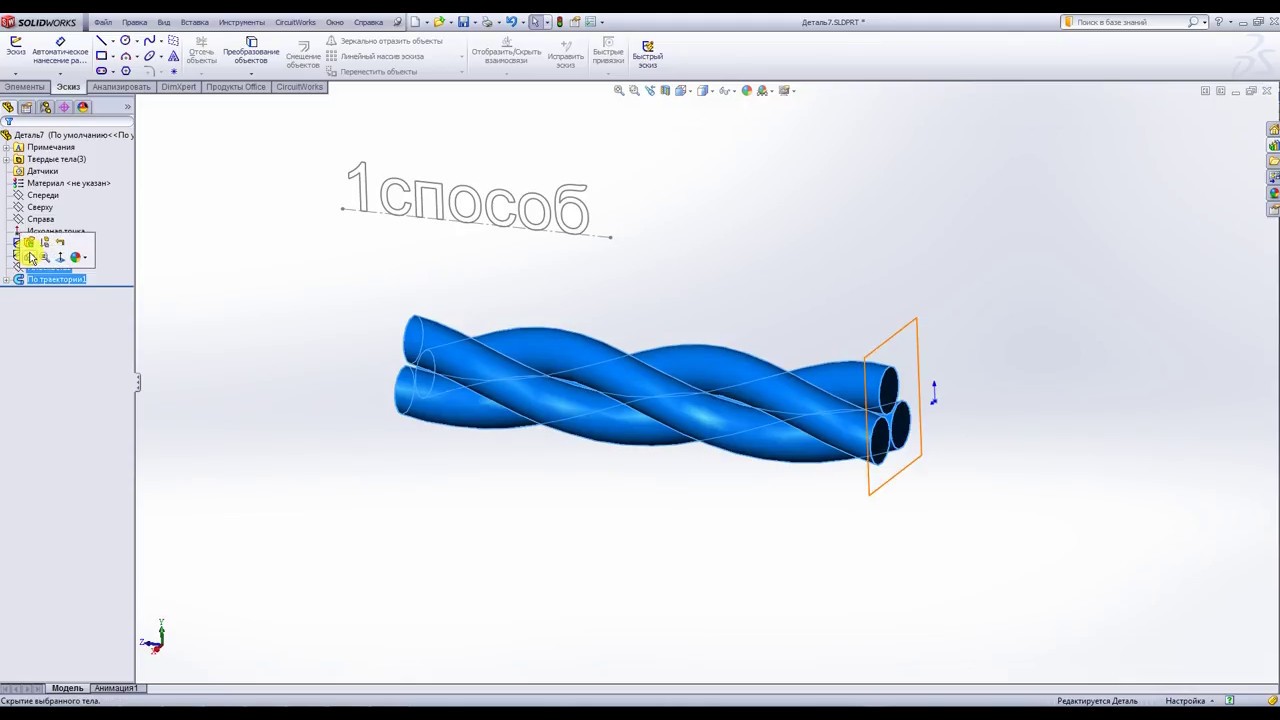Click Линейный массив эскиза button

(x=375, y=56)
